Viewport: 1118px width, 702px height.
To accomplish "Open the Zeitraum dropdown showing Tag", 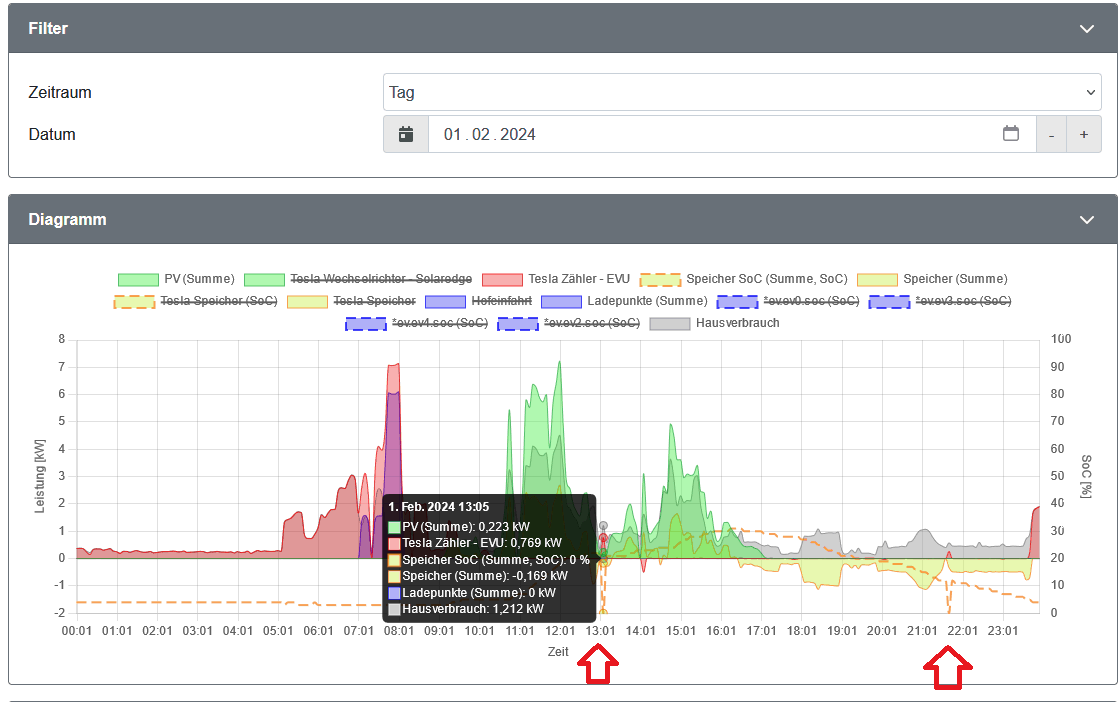I will coord(741,92).
